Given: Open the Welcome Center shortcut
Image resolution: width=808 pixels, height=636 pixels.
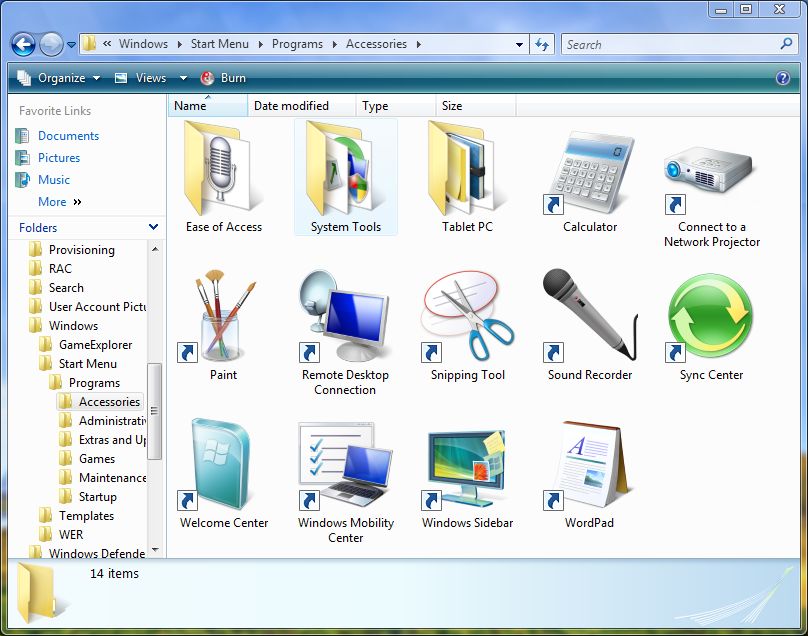Looking at the screenshot, I should [224, 474].
